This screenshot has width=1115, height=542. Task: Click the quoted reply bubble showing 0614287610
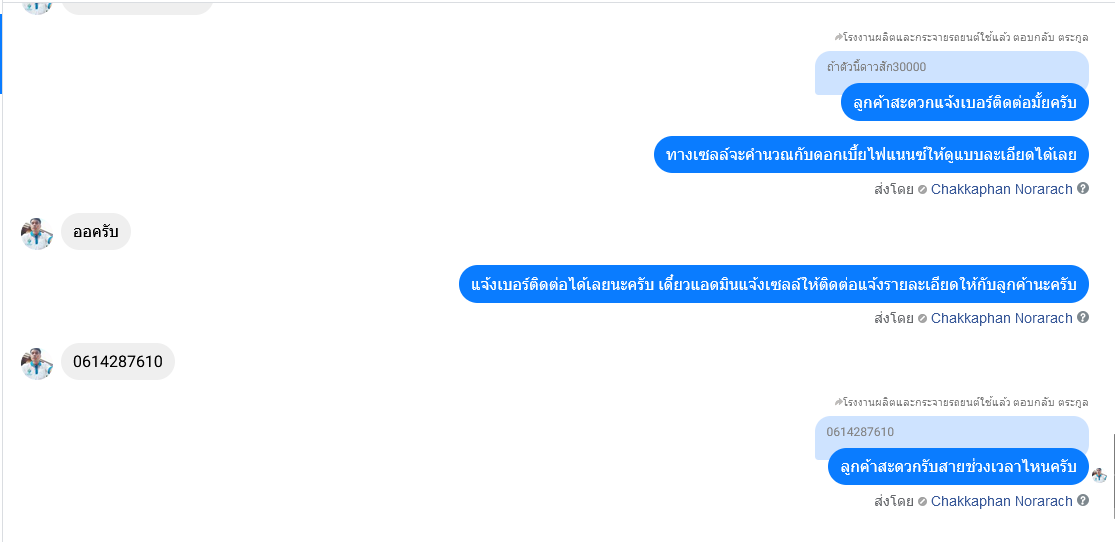coord(951,432)
